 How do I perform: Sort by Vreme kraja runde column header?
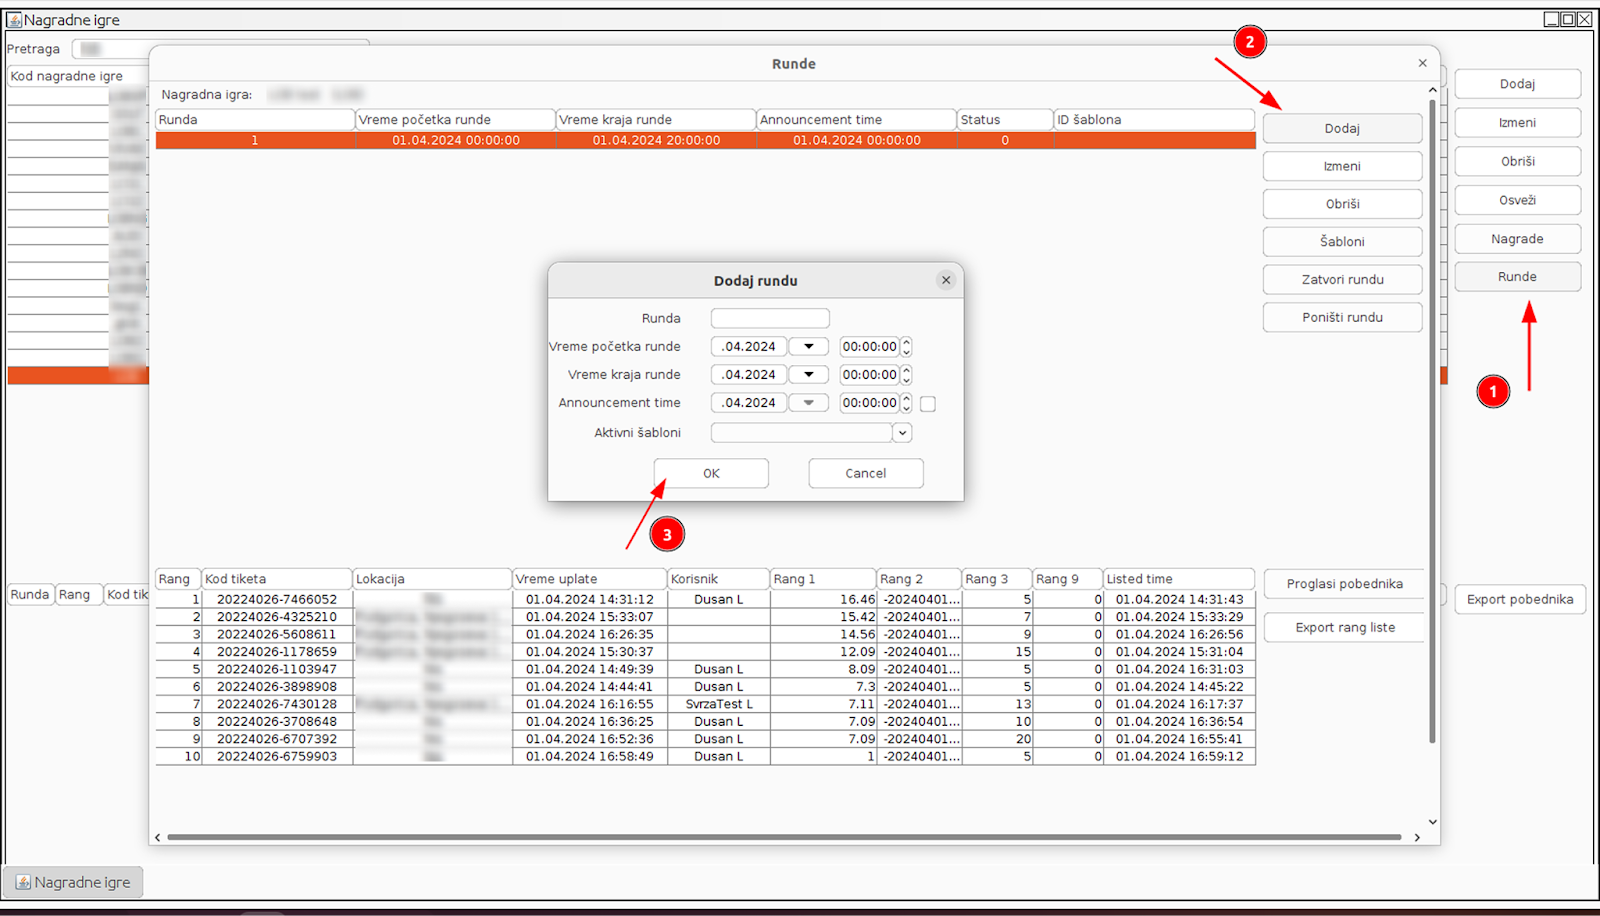tap(656, 119)
